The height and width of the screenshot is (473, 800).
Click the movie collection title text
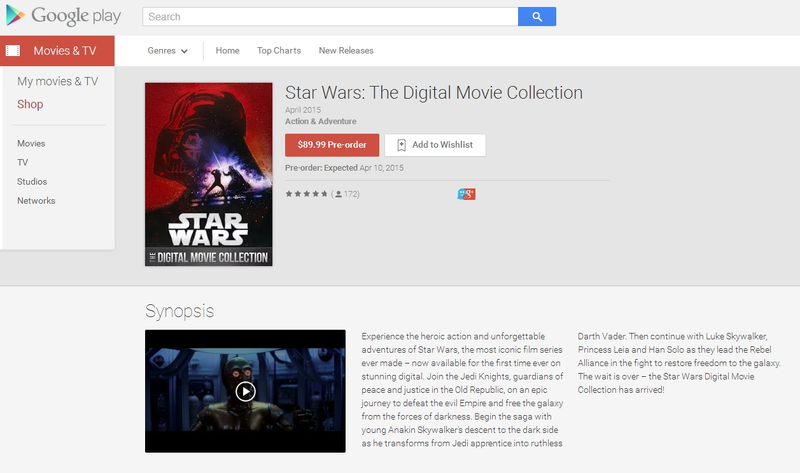434,93
